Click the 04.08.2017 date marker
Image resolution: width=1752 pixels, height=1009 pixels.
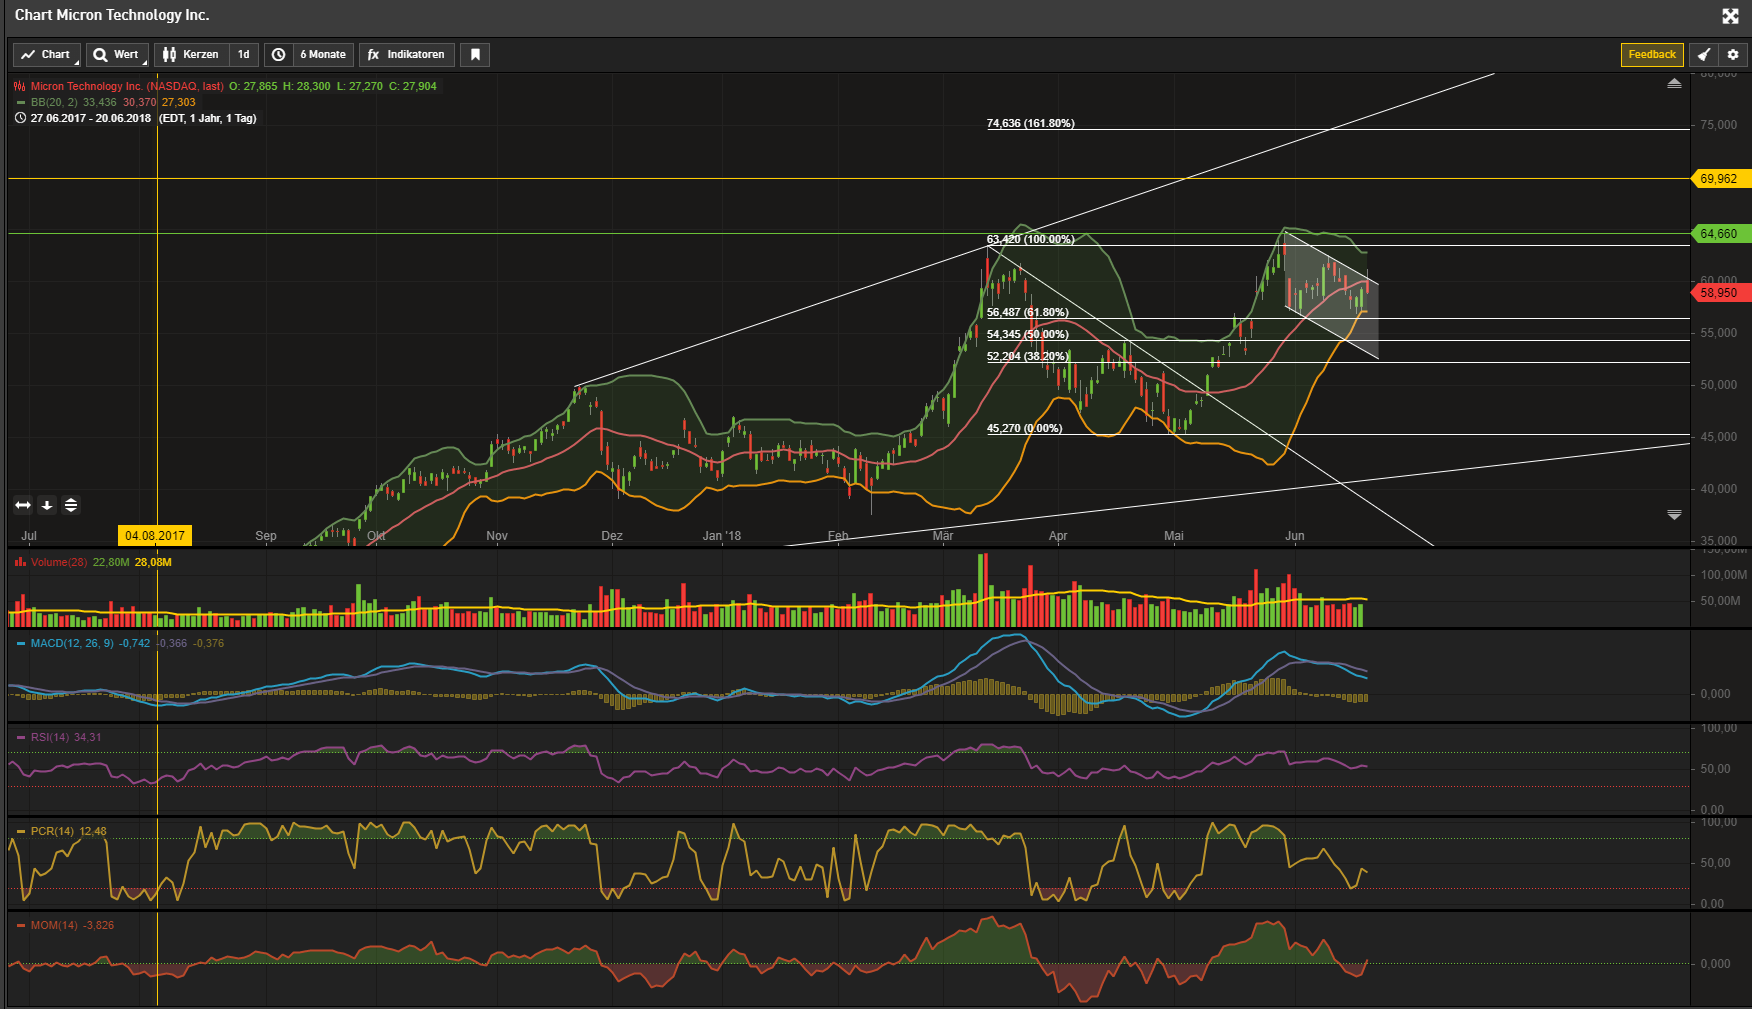pos(154,536)
